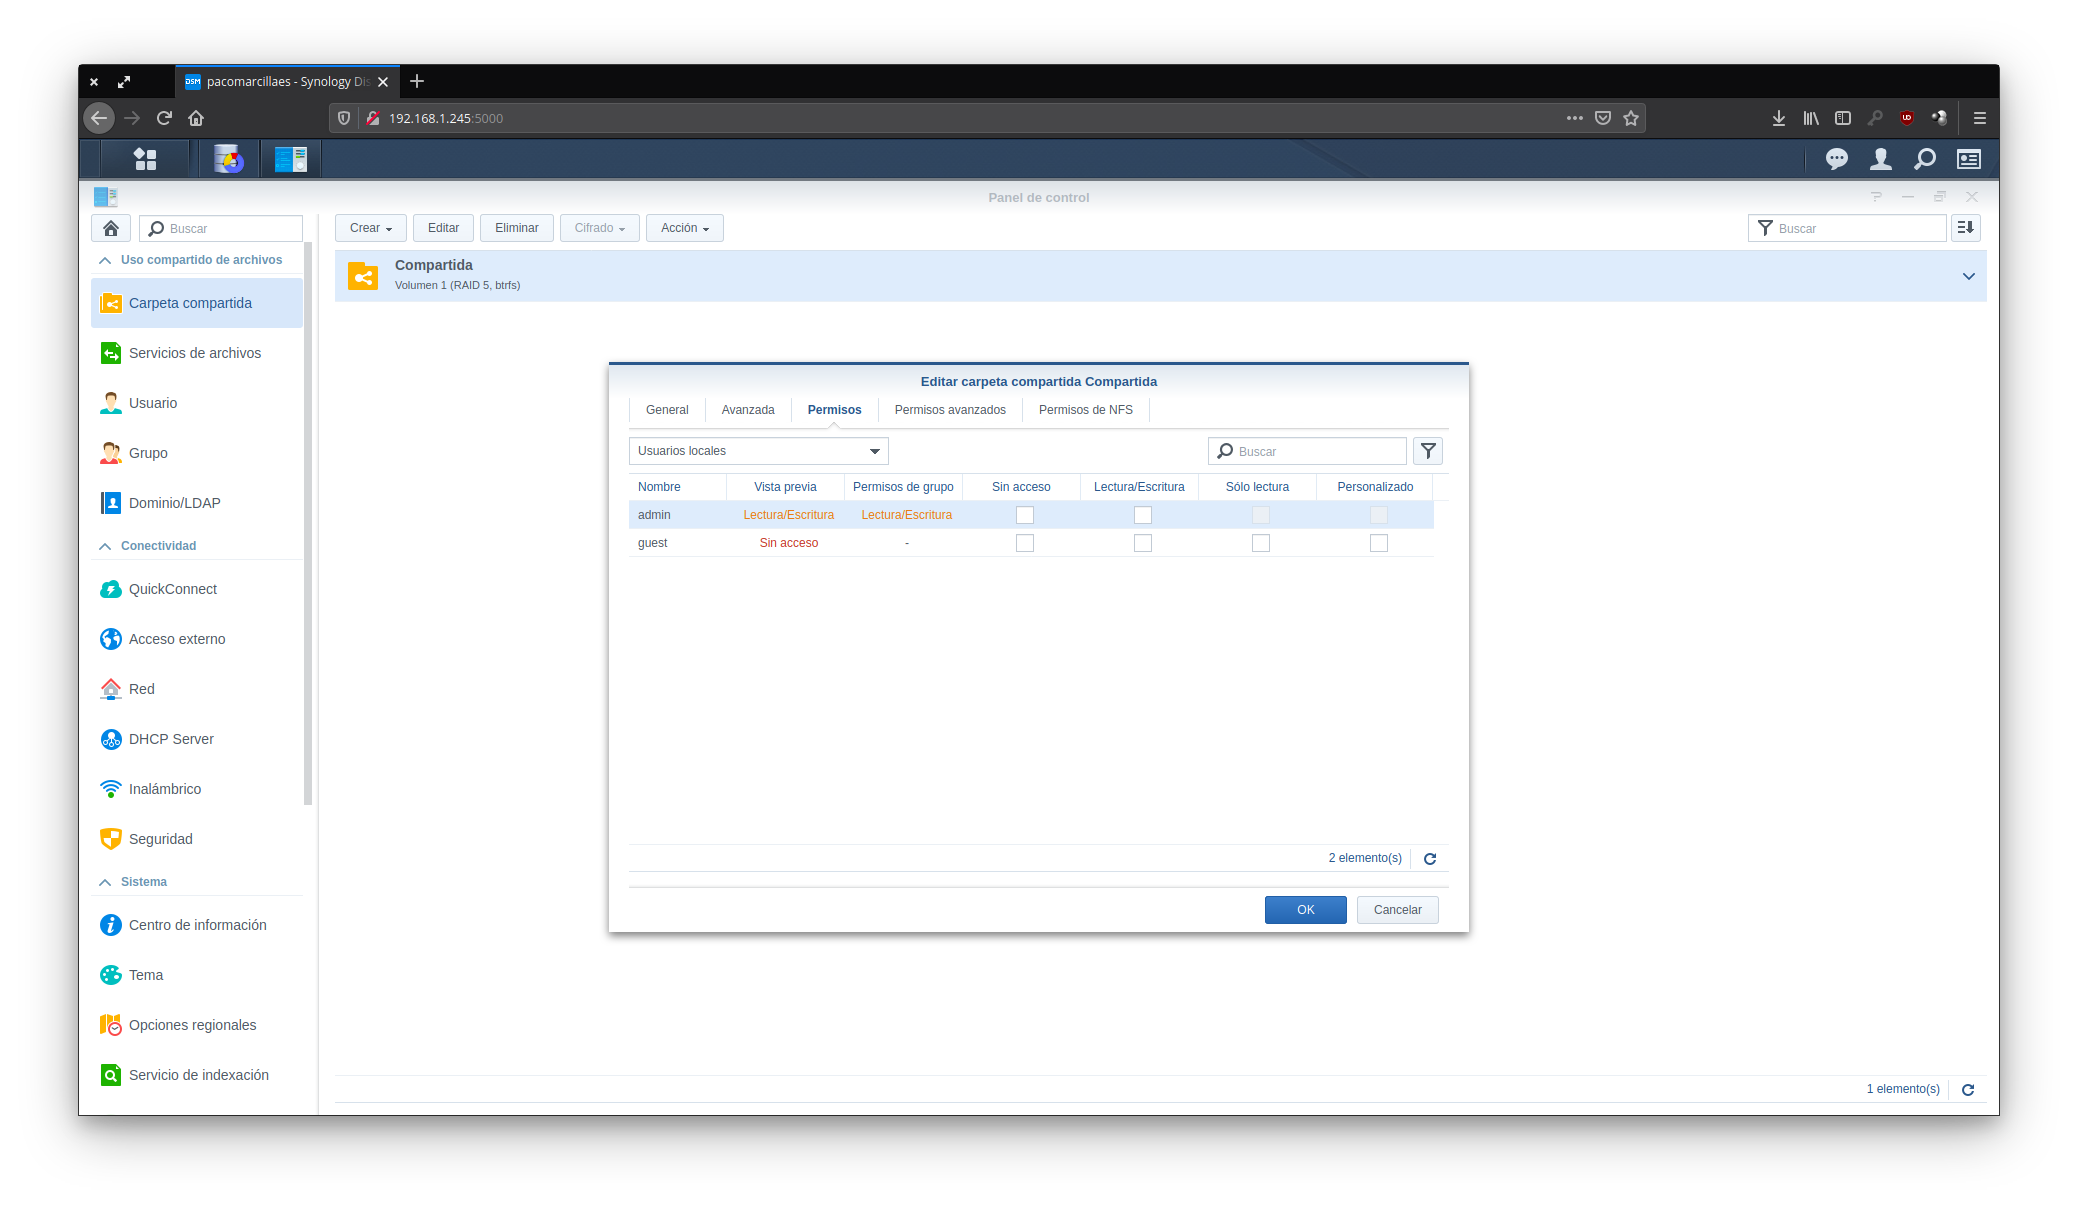Check Lectura/Escritura for admin user
The width and height of the screenshot is (2078, 1208).
[x=1143, y=515]
